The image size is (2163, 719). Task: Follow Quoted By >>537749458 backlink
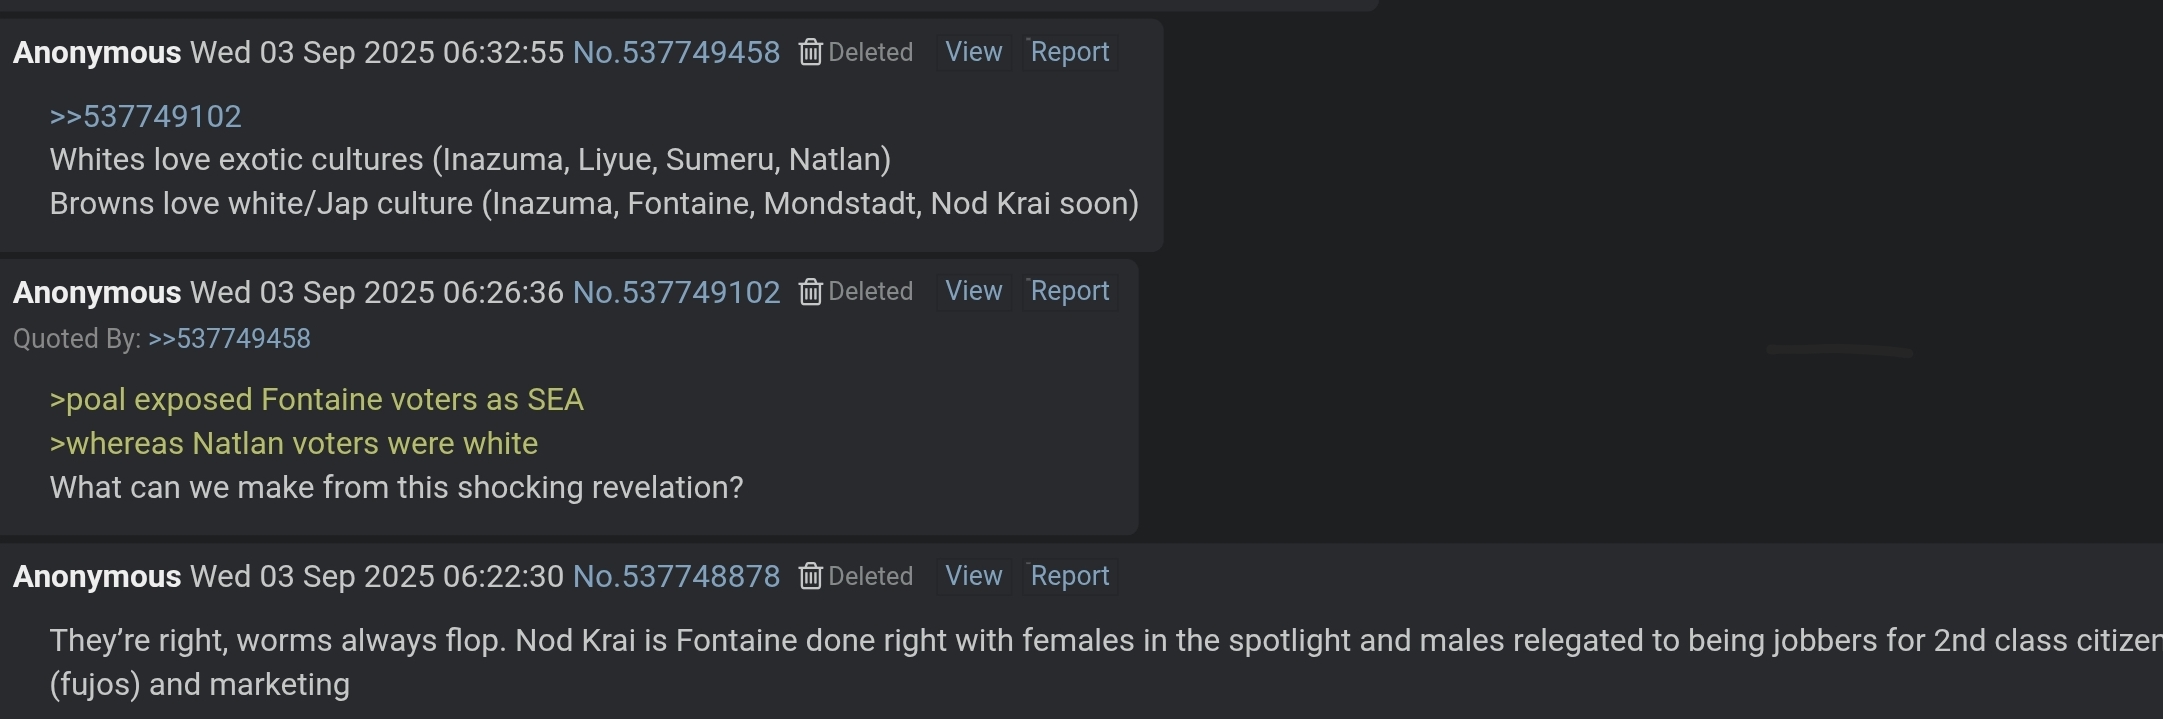pyautogui.click(x=229, y=339)
